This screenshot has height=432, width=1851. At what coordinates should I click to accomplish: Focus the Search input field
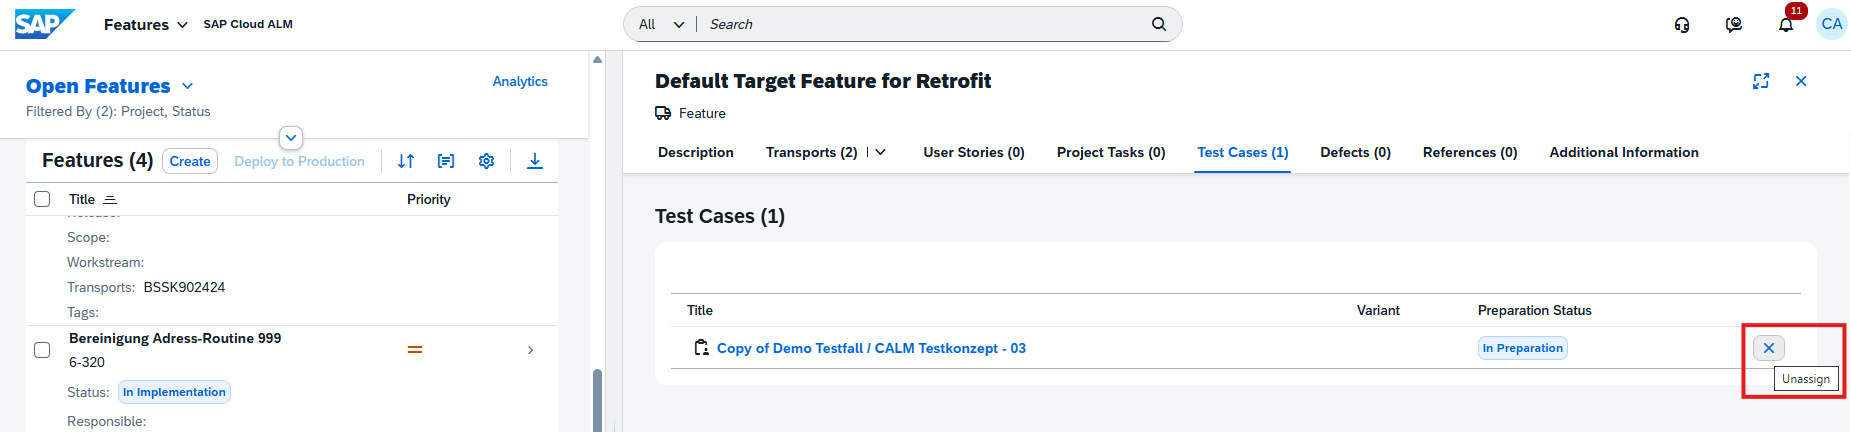[922, 24]
